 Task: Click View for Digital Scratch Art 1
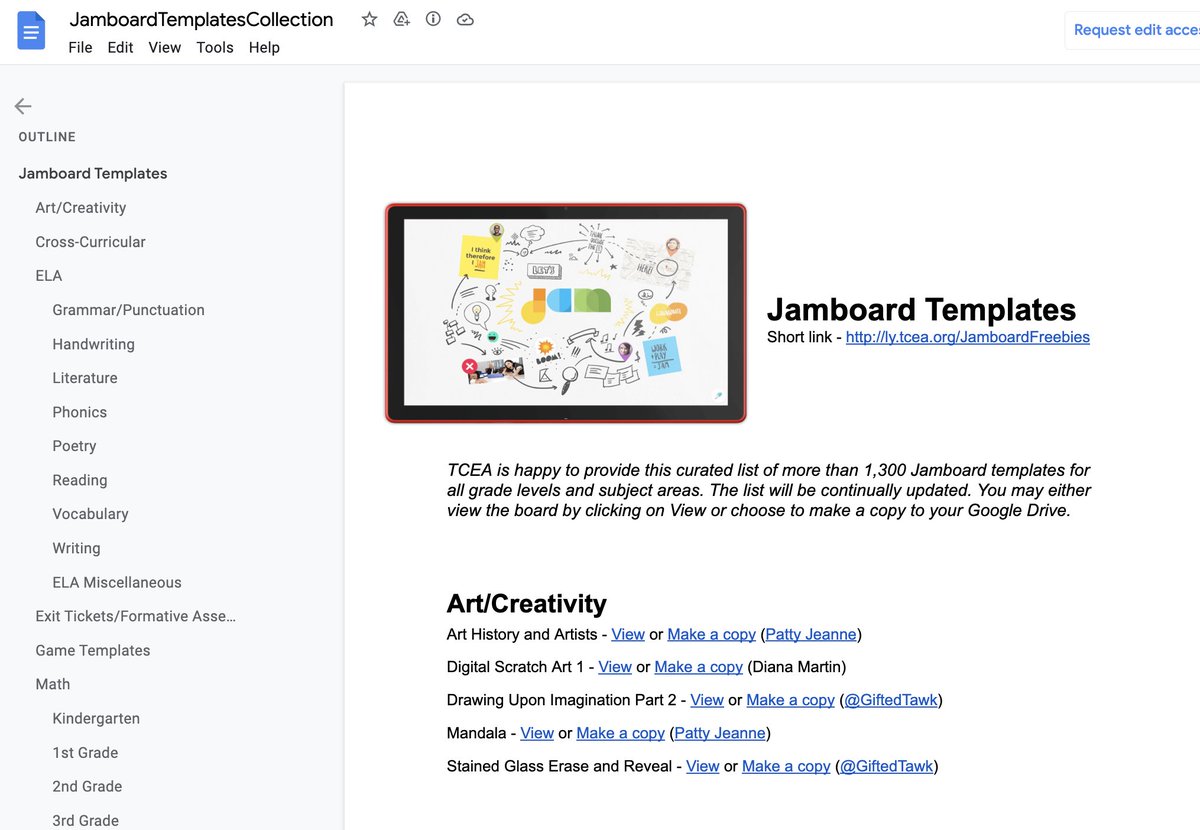click(615, 667)
